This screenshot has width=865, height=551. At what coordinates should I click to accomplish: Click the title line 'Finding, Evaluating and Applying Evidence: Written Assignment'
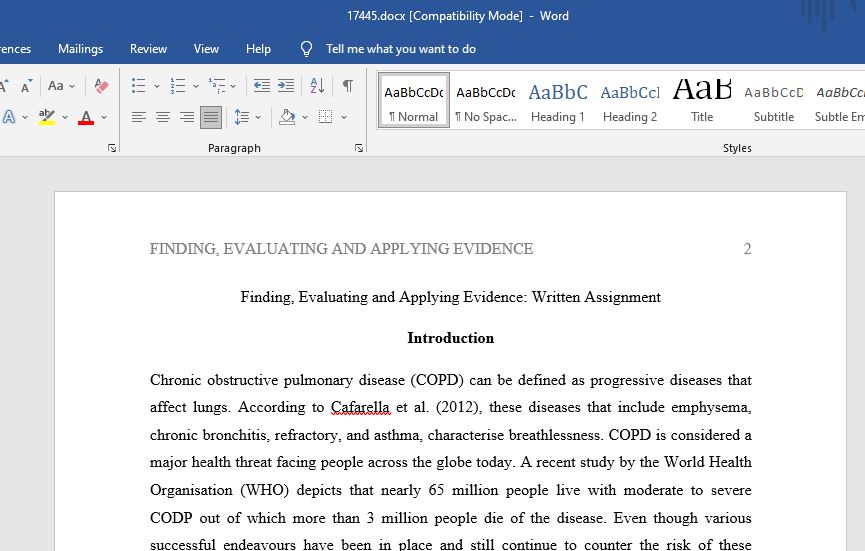[x=451, y=297]
